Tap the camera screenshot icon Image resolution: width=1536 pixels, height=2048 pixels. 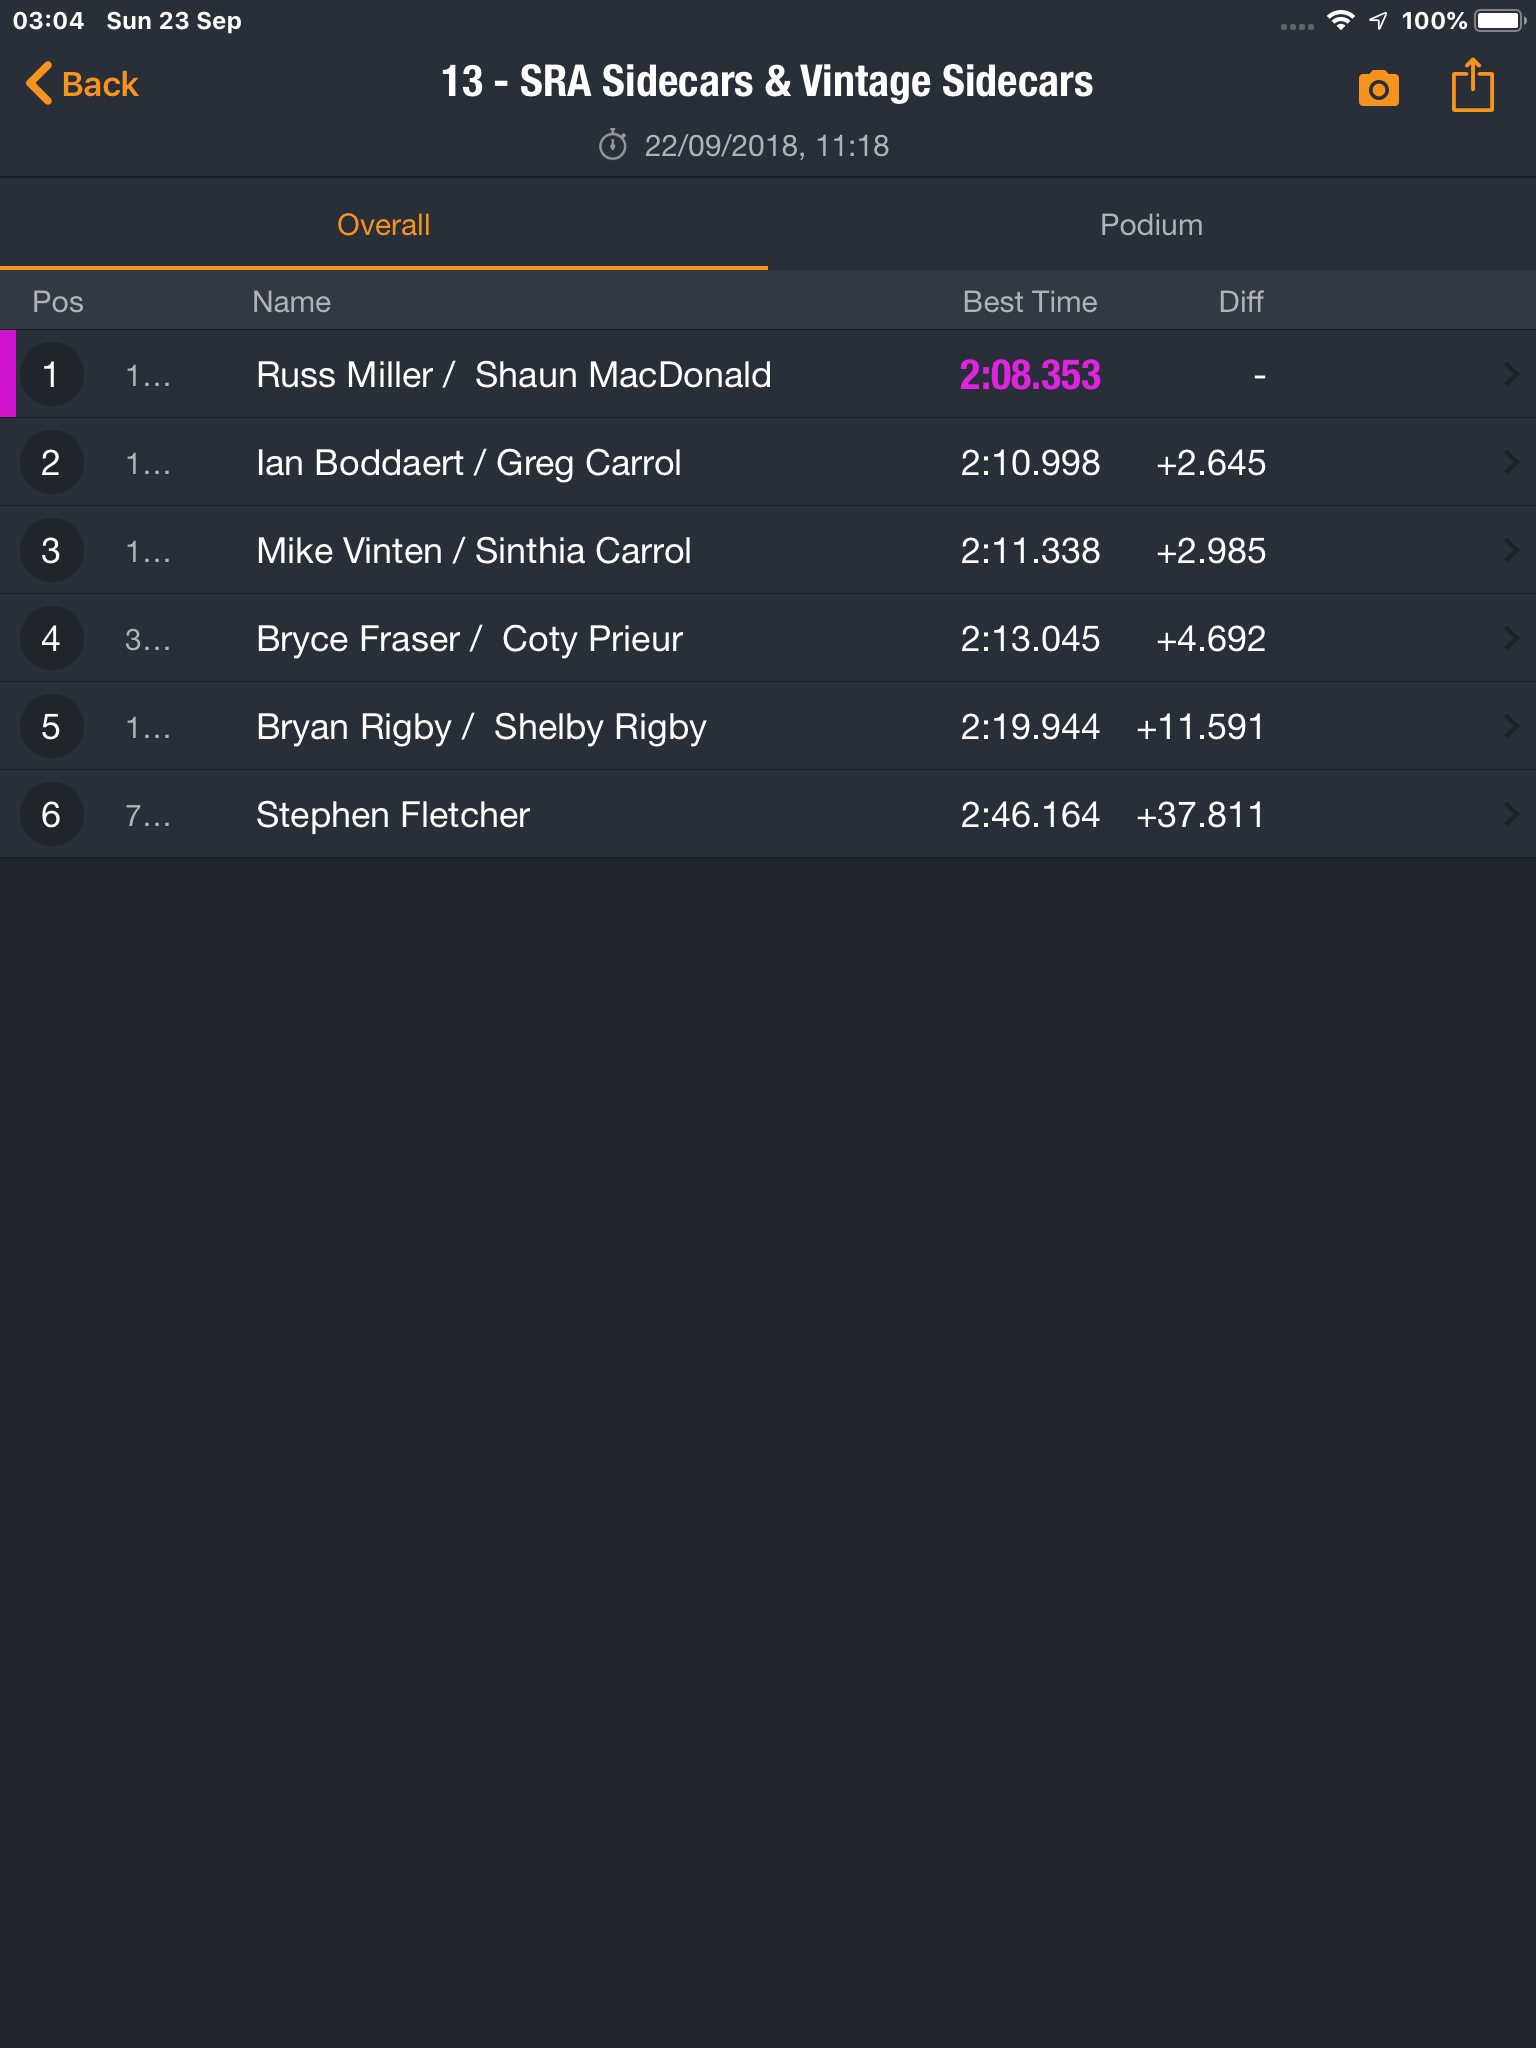1378,88
